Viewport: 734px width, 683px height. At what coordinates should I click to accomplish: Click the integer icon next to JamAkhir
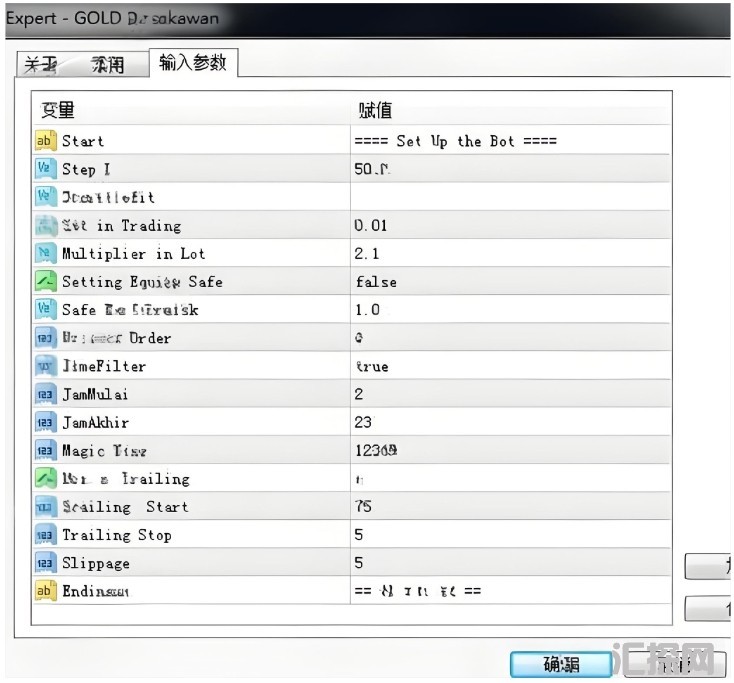pos(46,422)
